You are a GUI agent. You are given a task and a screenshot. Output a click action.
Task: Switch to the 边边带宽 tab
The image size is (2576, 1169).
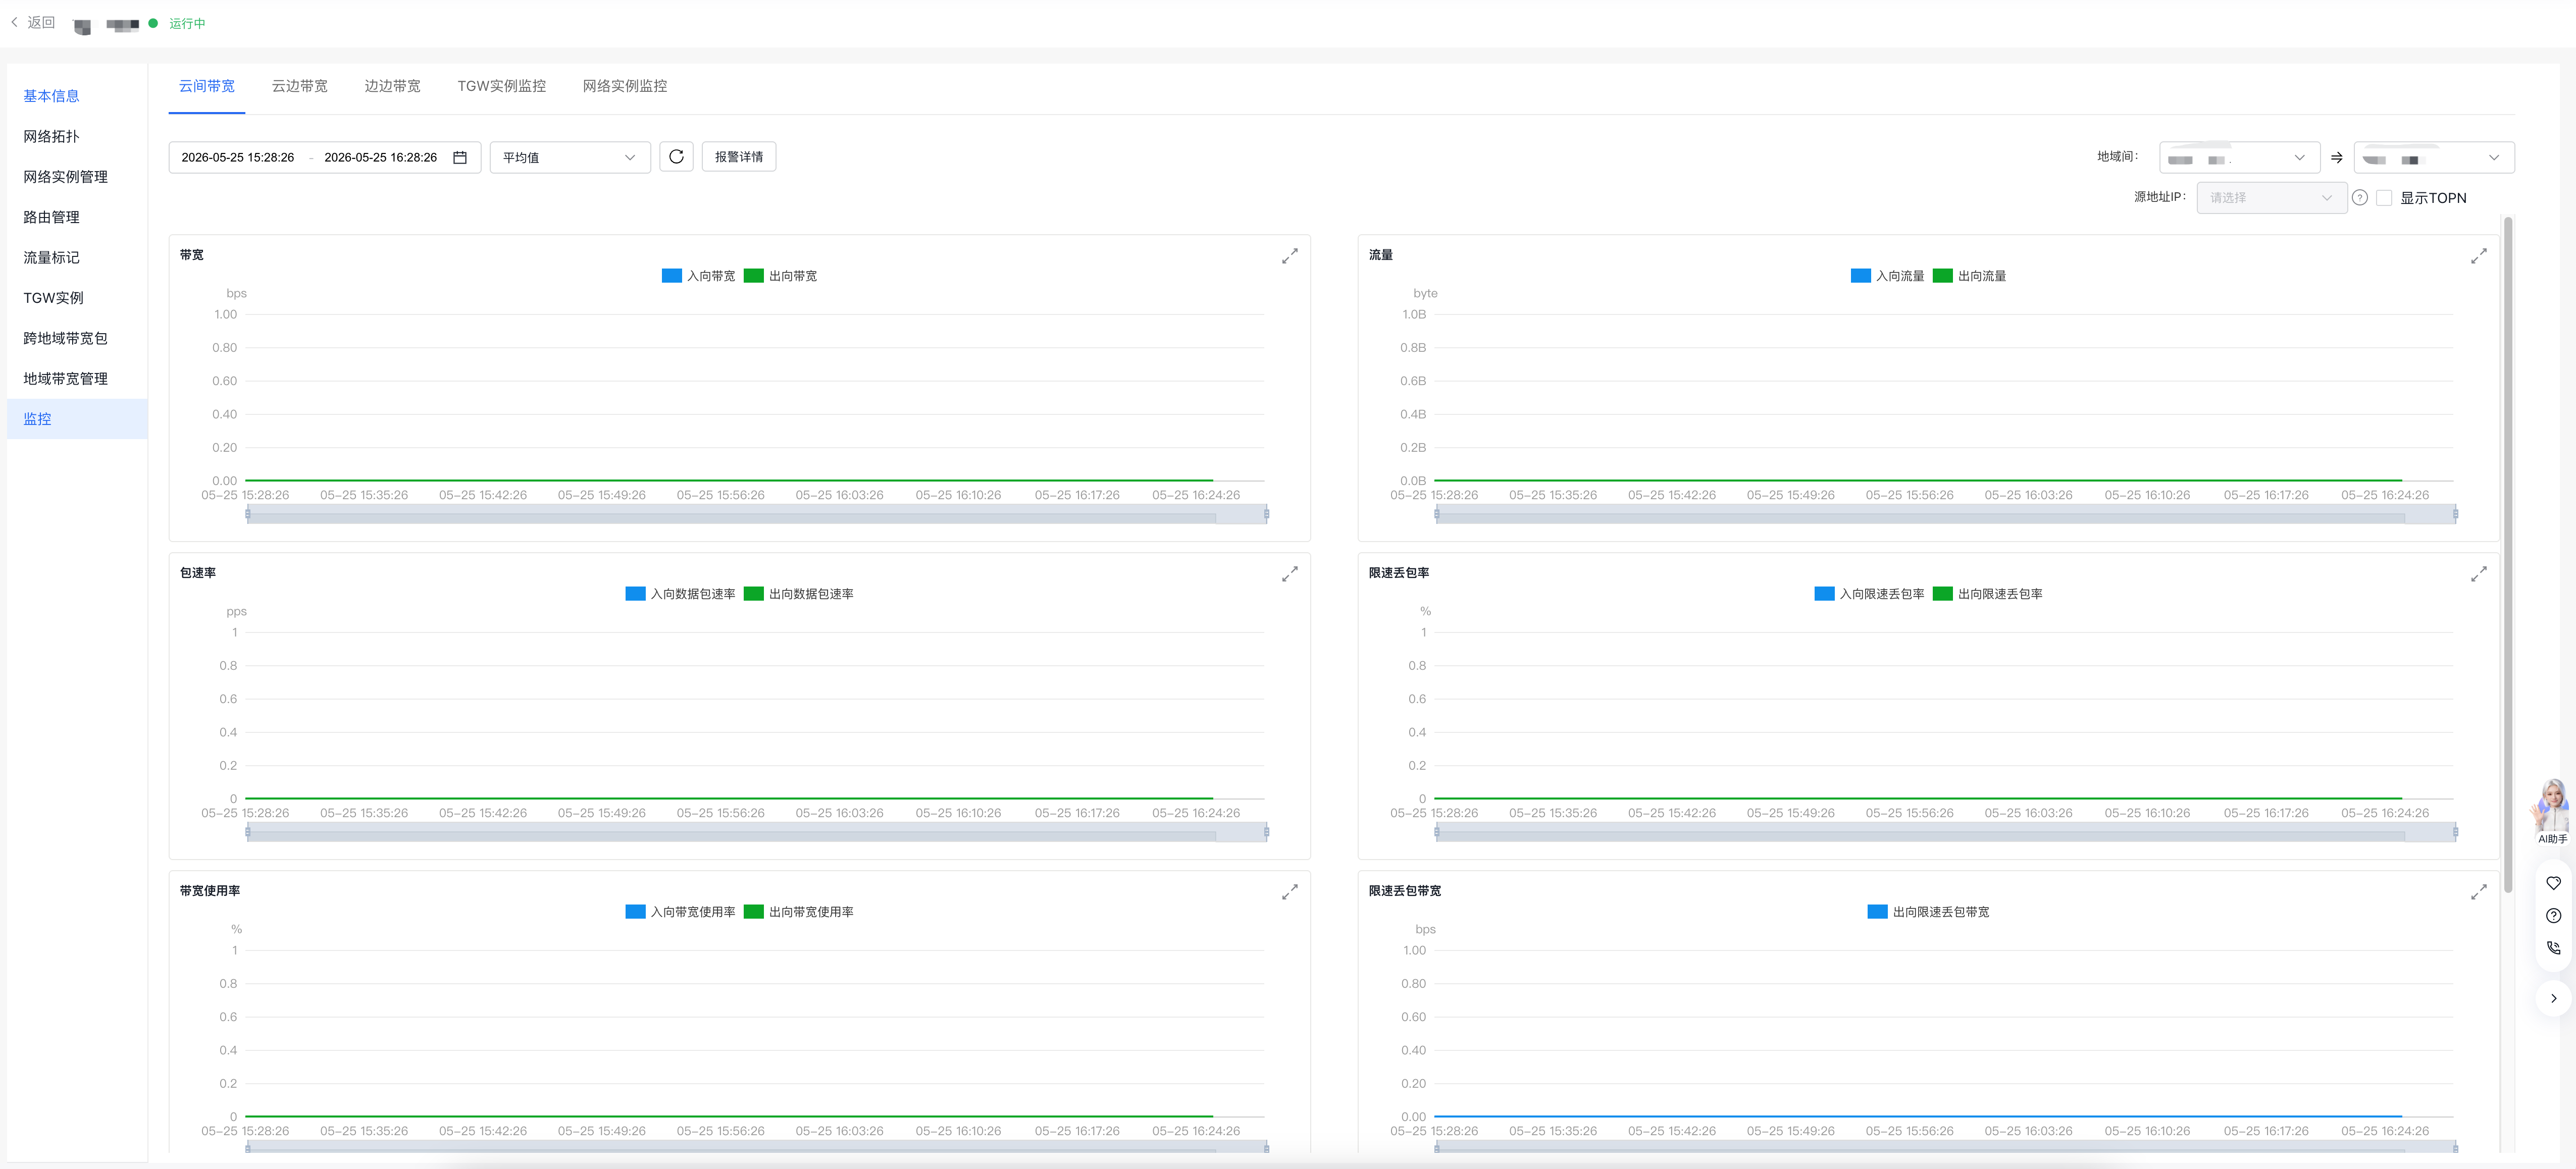coord(392,87)
